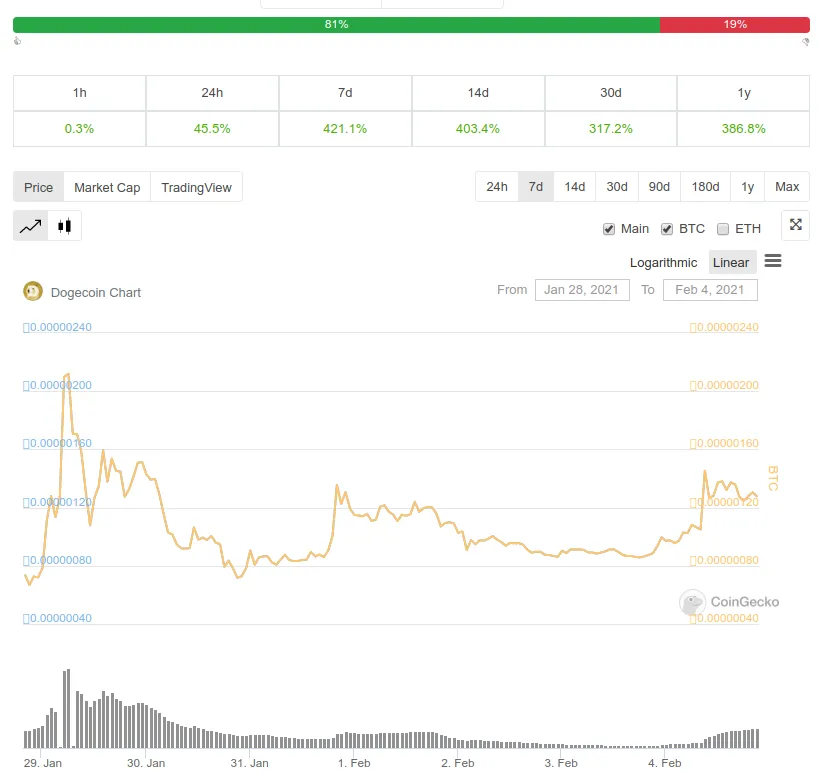Viewport: 819px width, 783px height.
Task: Switch to the Price tab
Action: (39, 187)
